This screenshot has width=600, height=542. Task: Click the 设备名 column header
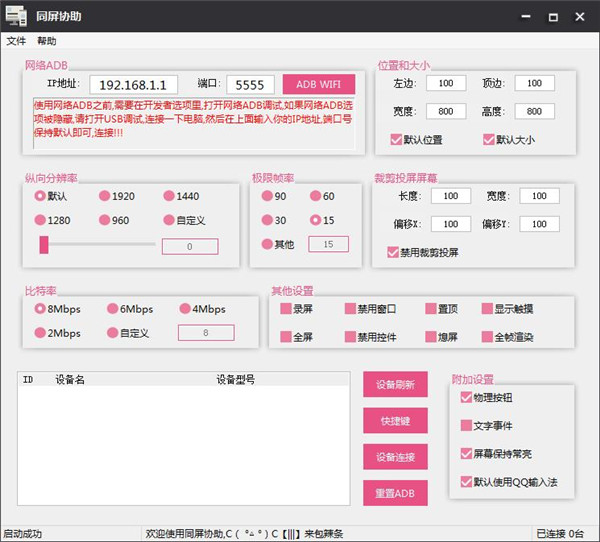pos(70,380)
